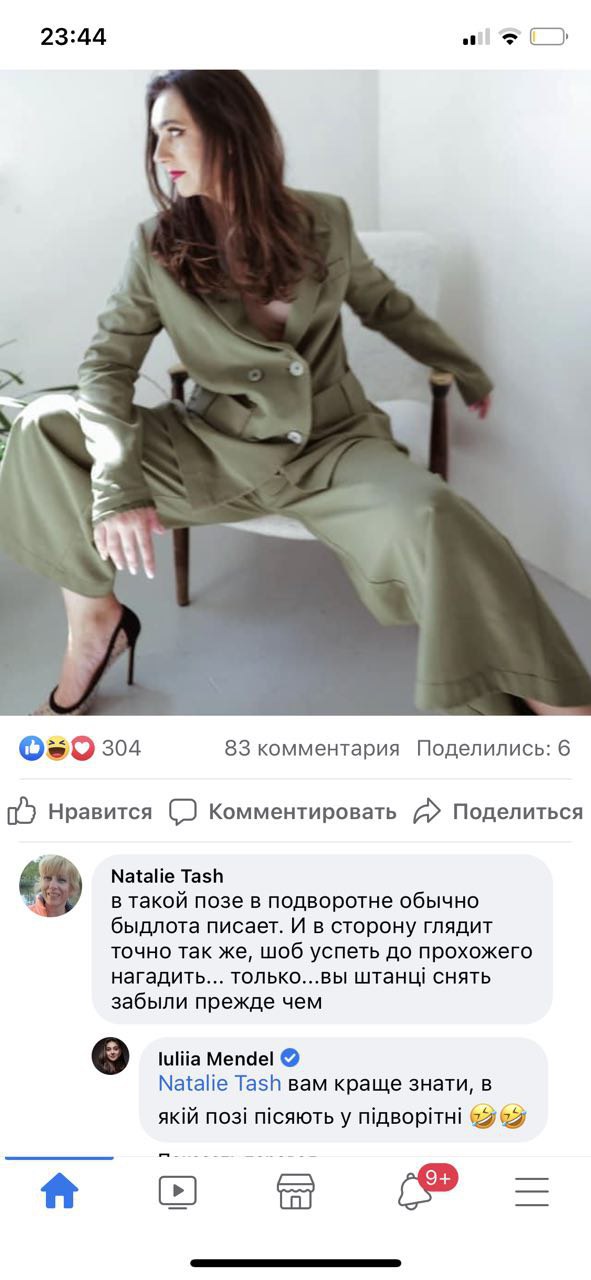The image size is (591, 1280).
Task: Open Natalie Tash name in comment
Action: click(x=167, y=876)
